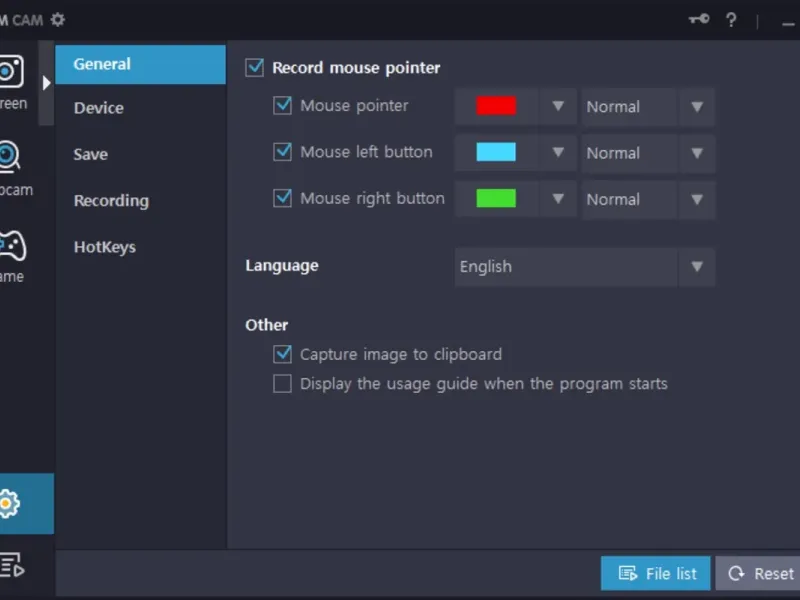Click the red mouse pointer color swatch

(496, 106)
